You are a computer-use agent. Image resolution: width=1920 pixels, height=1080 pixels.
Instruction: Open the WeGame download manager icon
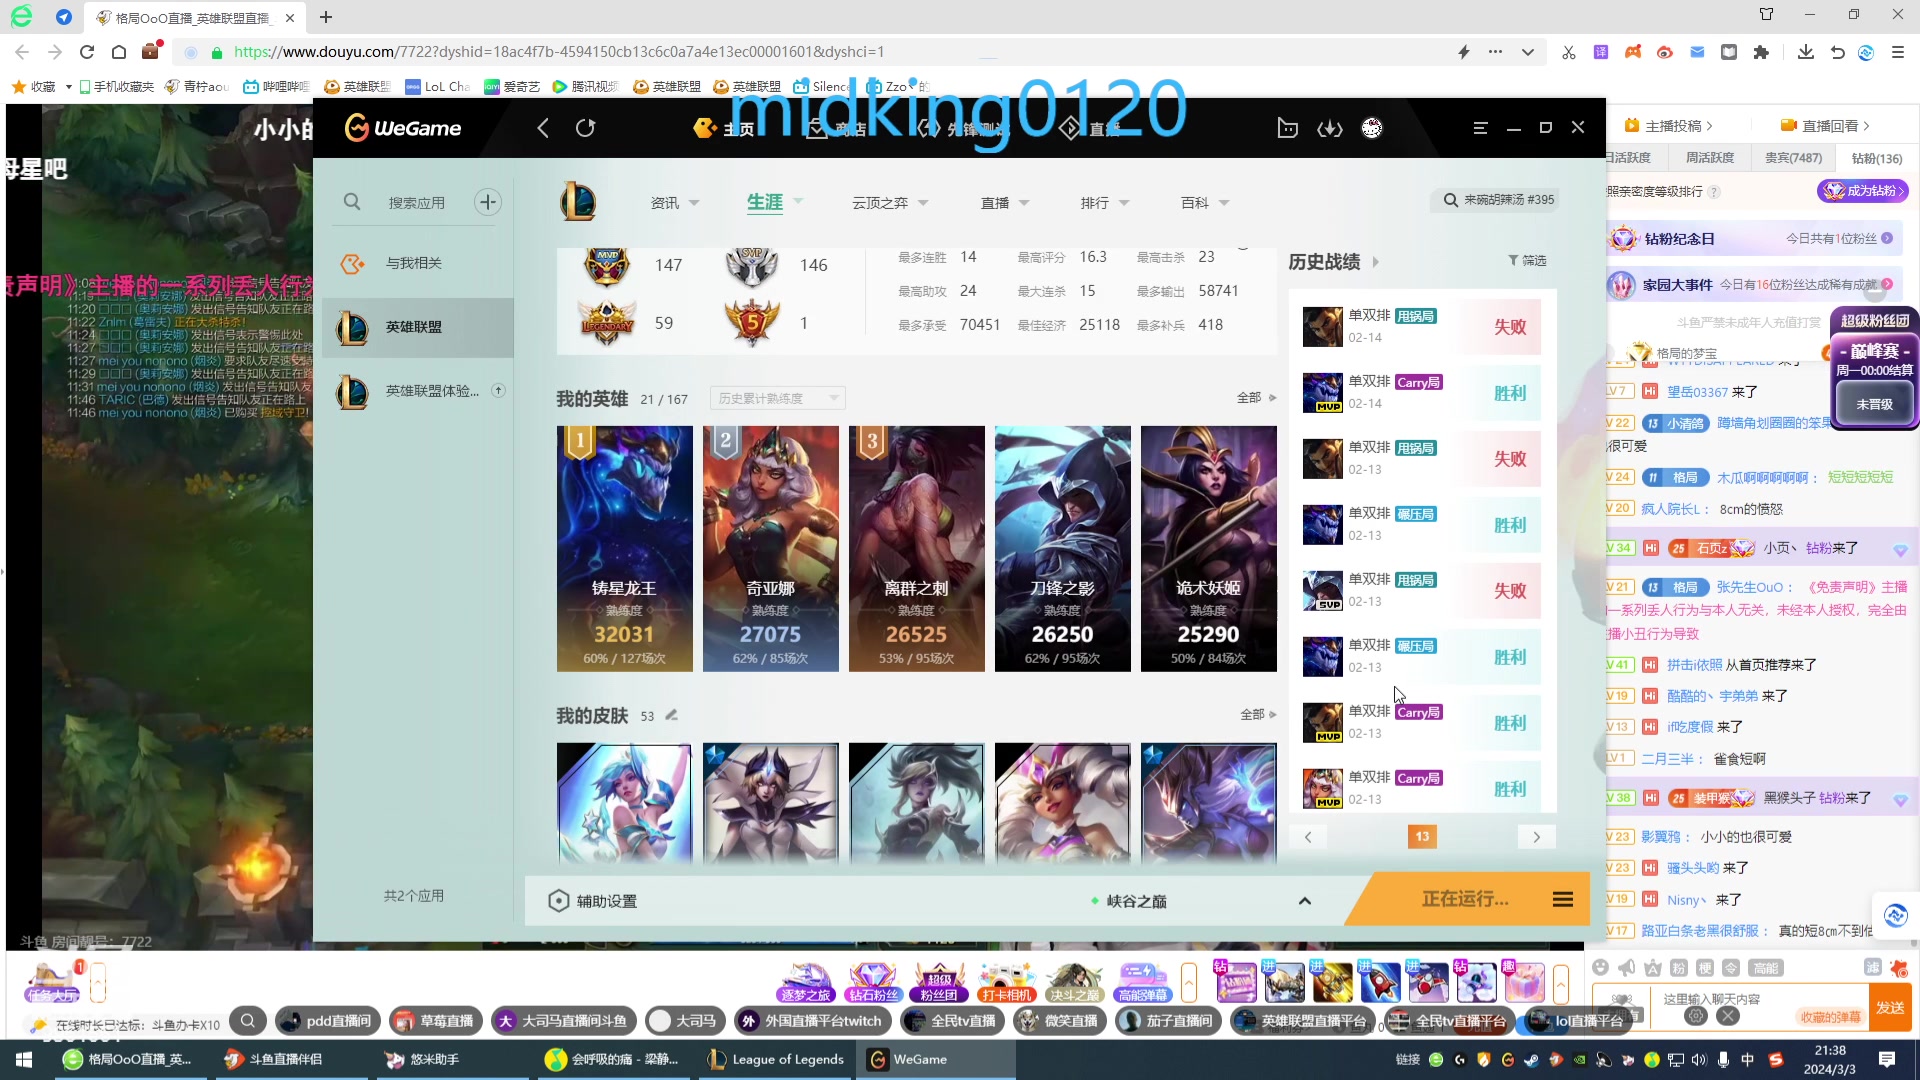[x=1330, y=128]
